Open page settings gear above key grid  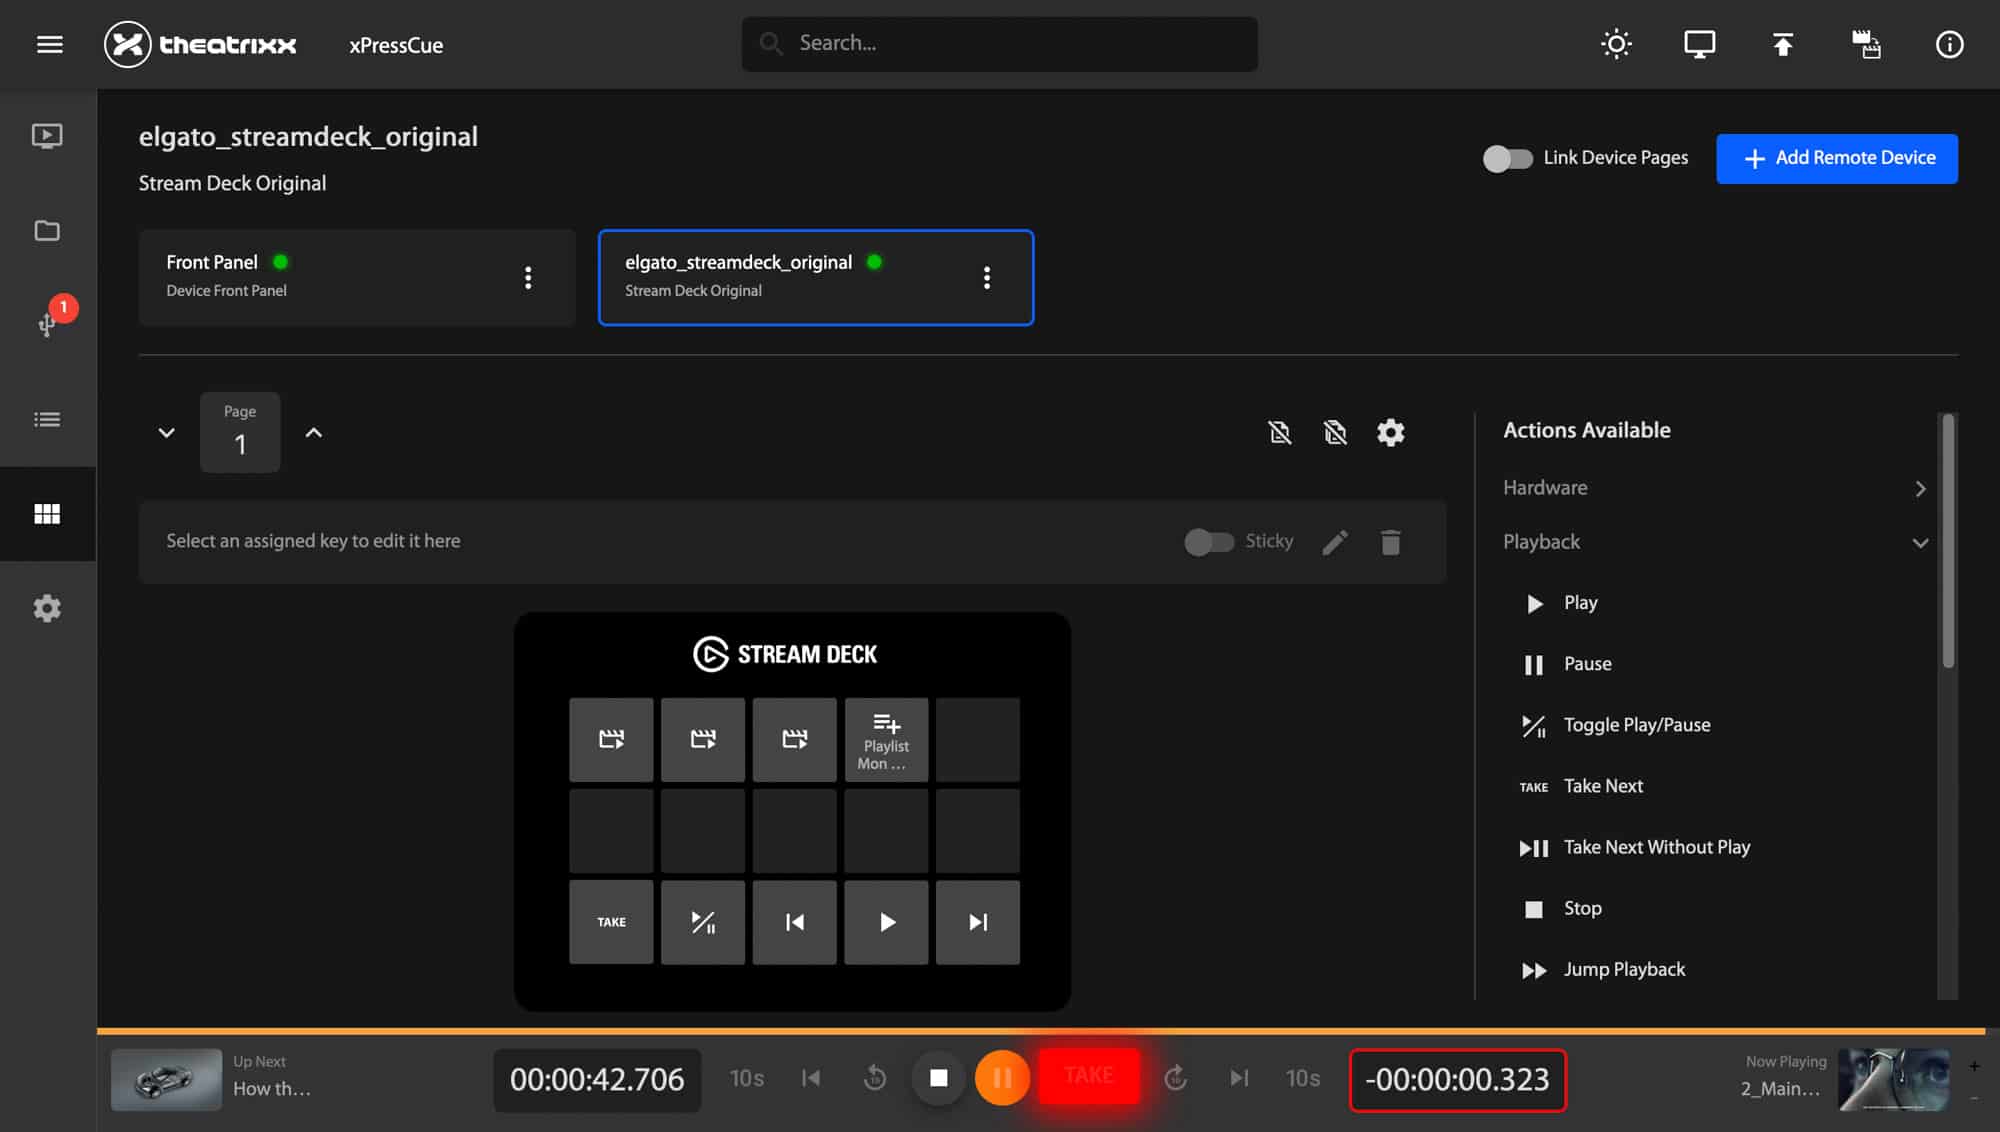coord(1390,432)
